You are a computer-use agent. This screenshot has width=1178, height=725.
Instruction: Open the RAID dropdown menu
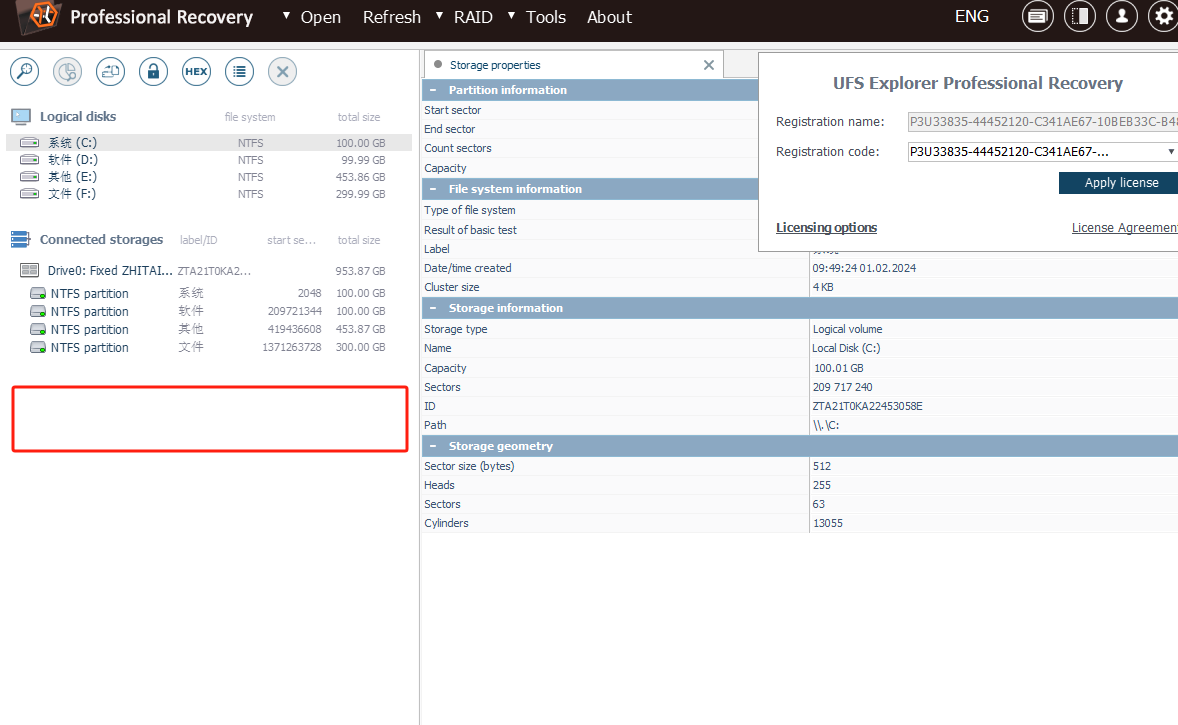(464, 17)
